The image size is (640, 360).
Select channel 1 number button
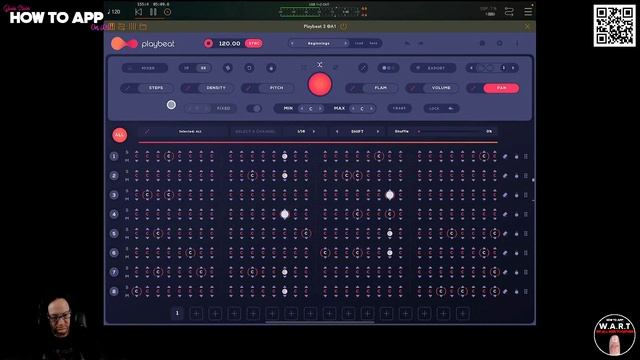coord(114,156)
